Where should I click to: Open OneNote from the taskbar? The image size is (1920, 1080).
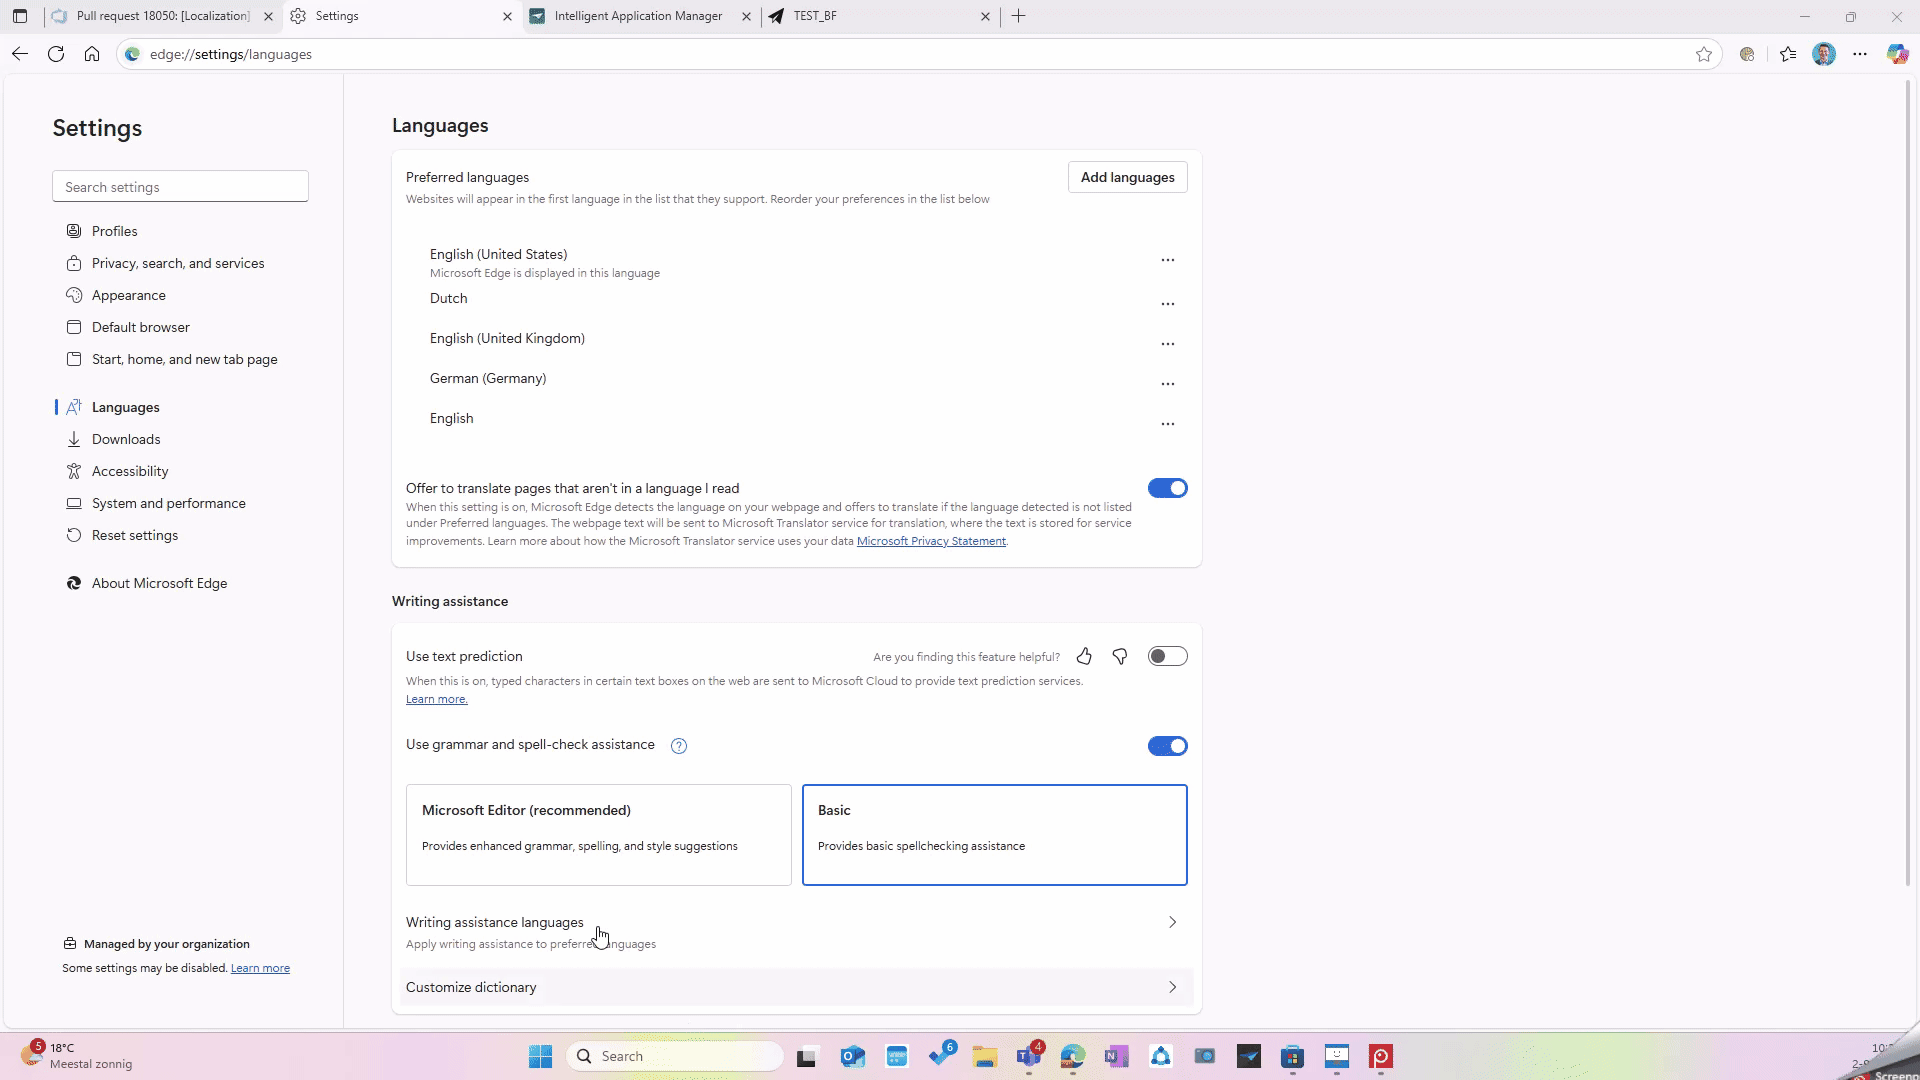(x=1116, y=1056)
